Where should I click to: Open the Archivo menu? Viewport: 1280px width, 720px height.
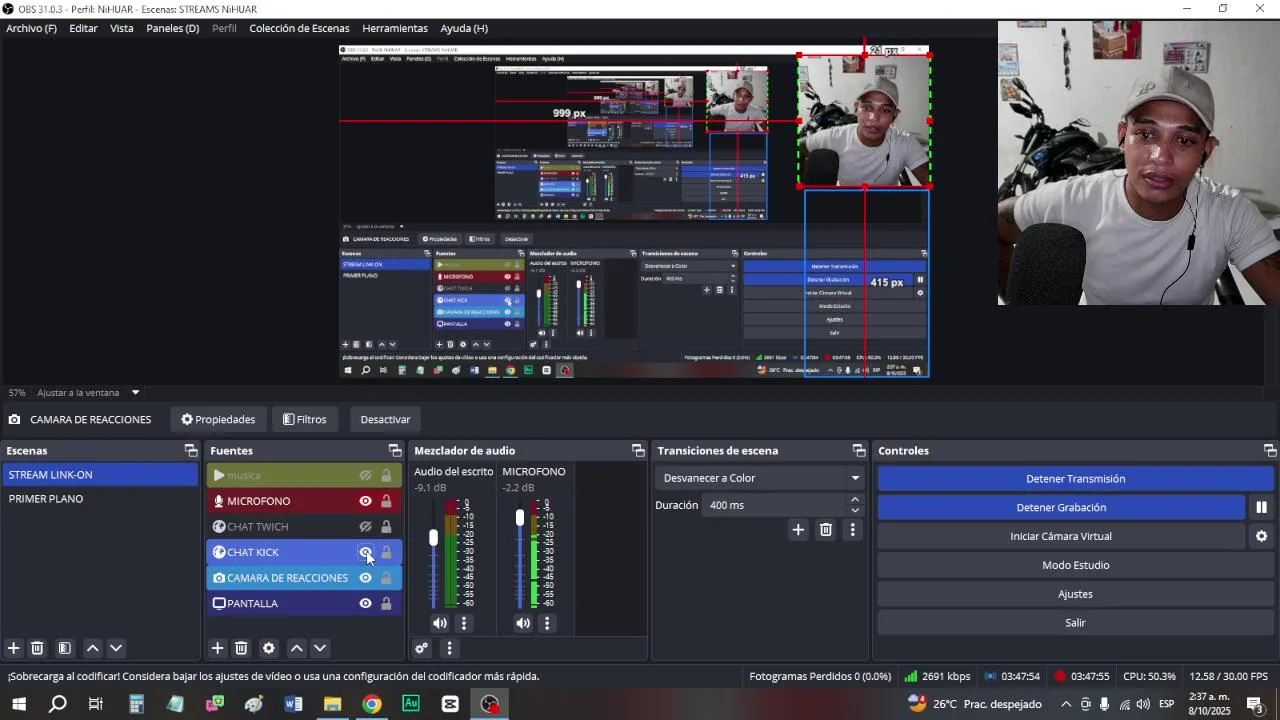[31, 28]
